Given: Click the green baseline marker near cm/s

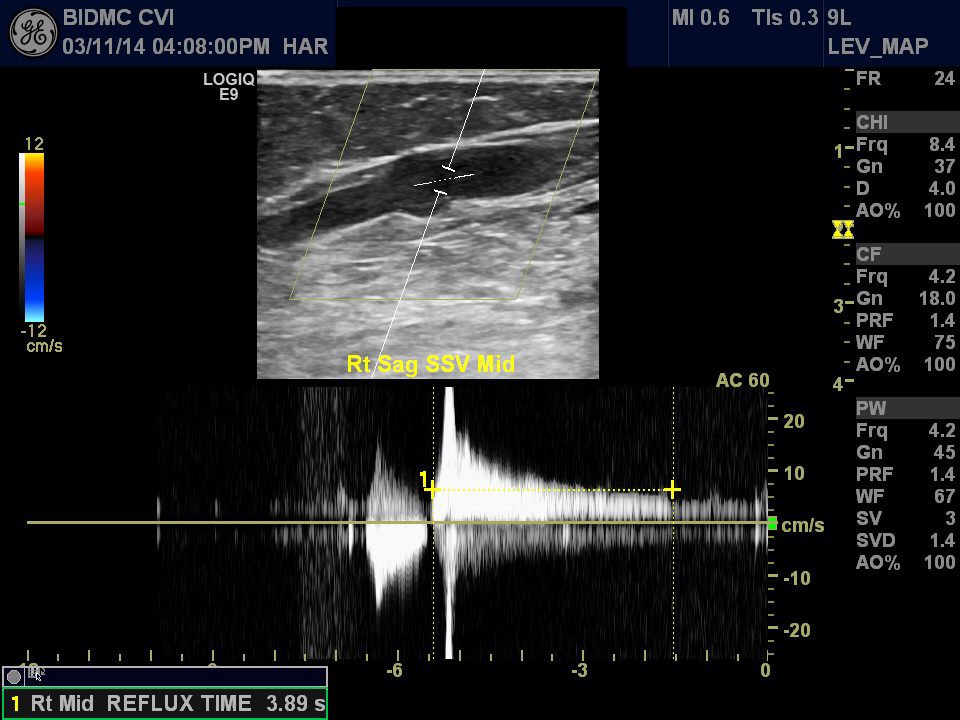Looking at the screenshot, I should coord(771,523).
